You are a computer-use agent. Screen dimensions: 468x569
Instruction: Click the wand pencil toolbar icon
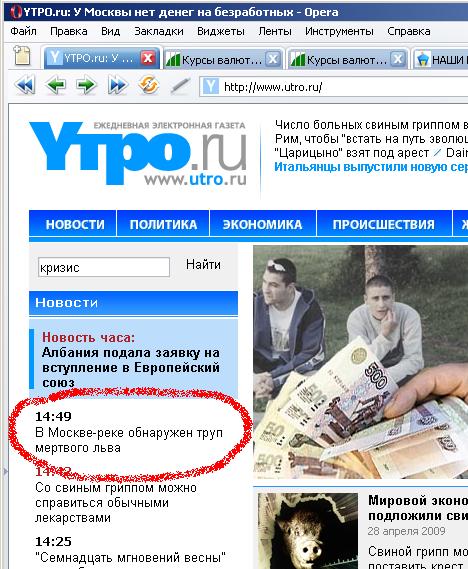180,86
